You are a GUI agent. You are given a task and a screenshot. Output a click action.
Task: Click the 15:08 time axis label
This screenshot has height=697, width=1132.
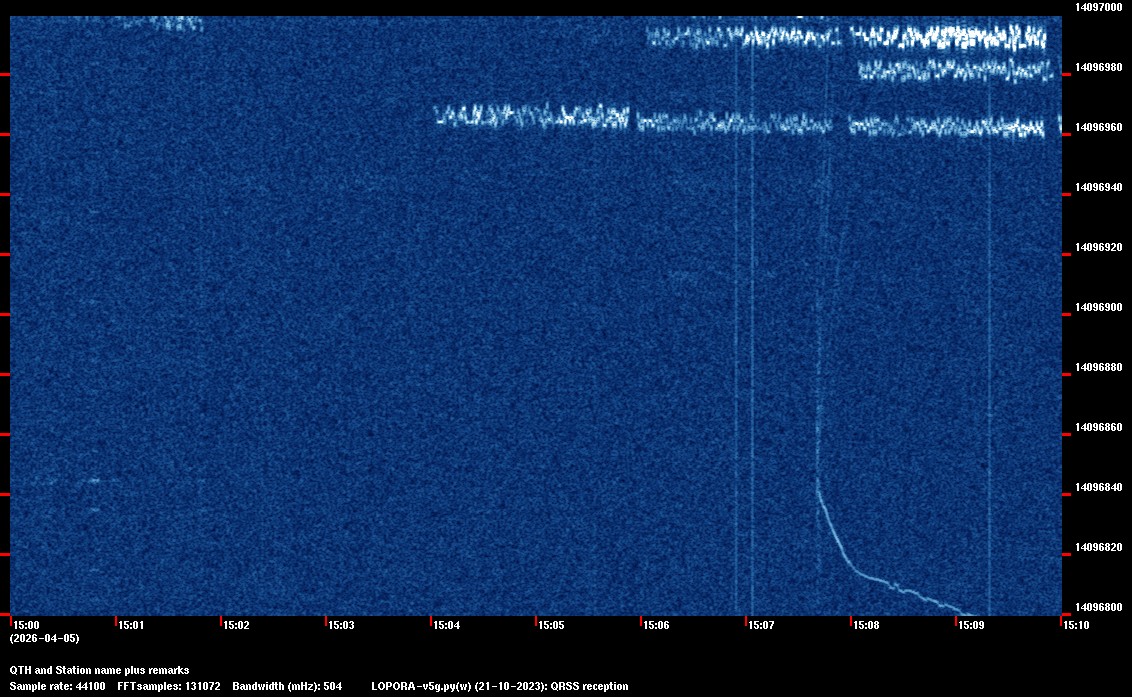pos(866,625)
